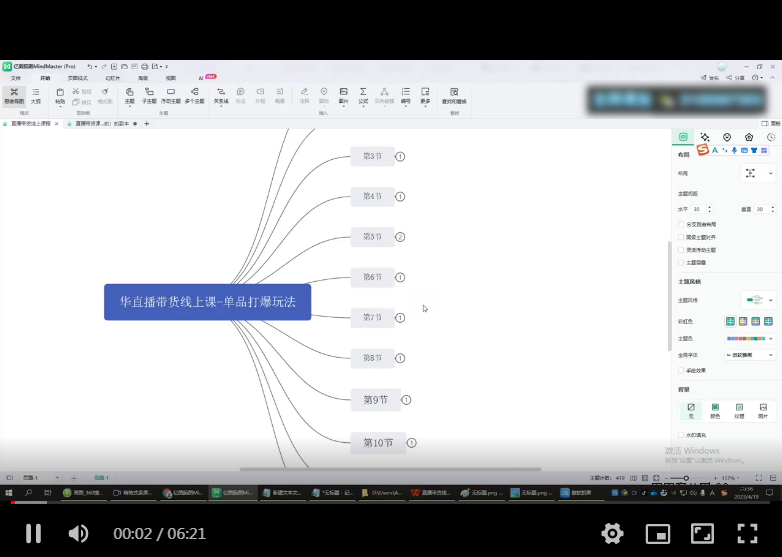This screenshot has height=557, width=782.
Task: Insert a Picture from ribbon
Action: pos(344,95)
